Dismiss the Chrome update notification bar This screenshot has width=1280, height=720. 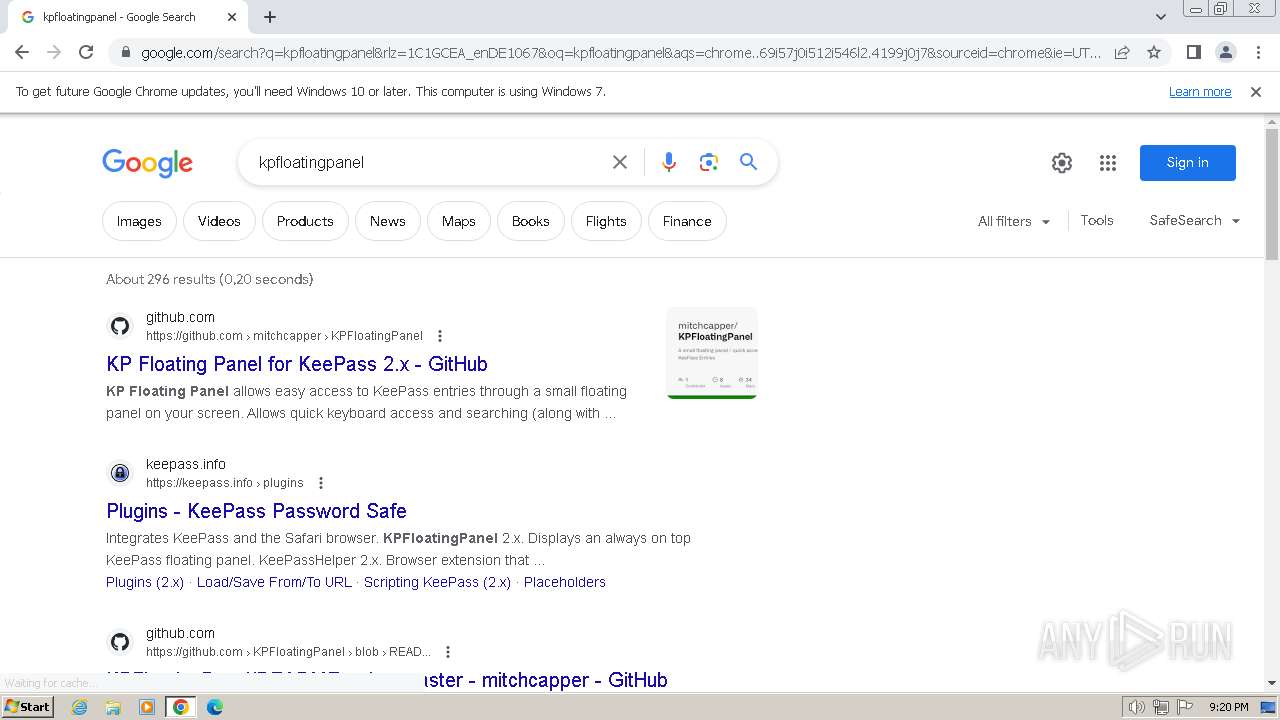1256,91
